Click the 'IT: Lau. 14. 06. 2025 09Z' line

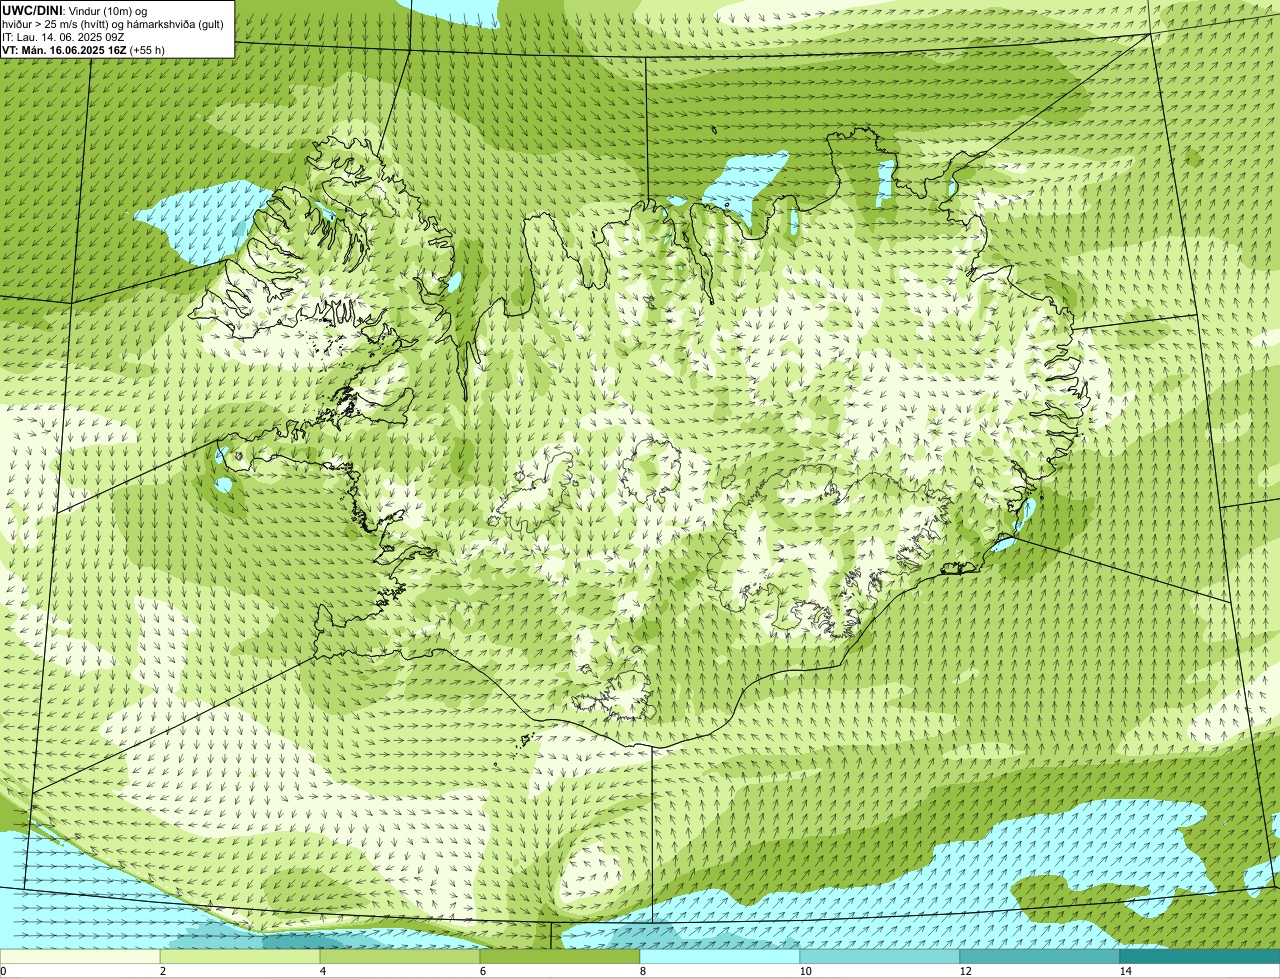coord(63,37)
